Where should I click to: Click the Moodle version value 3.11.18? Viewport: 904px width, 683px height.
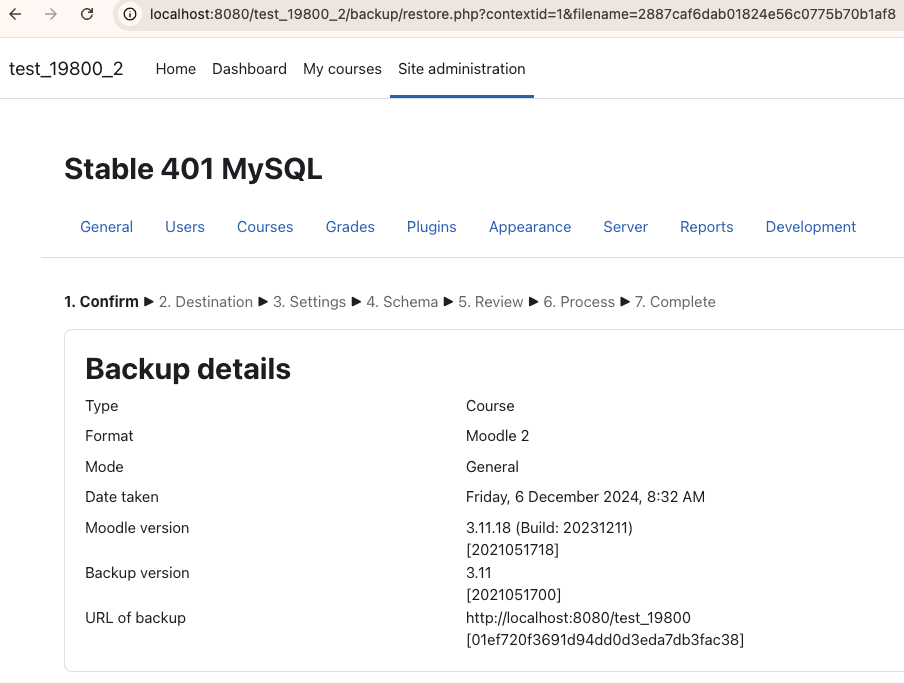click(x=549, y=528)
